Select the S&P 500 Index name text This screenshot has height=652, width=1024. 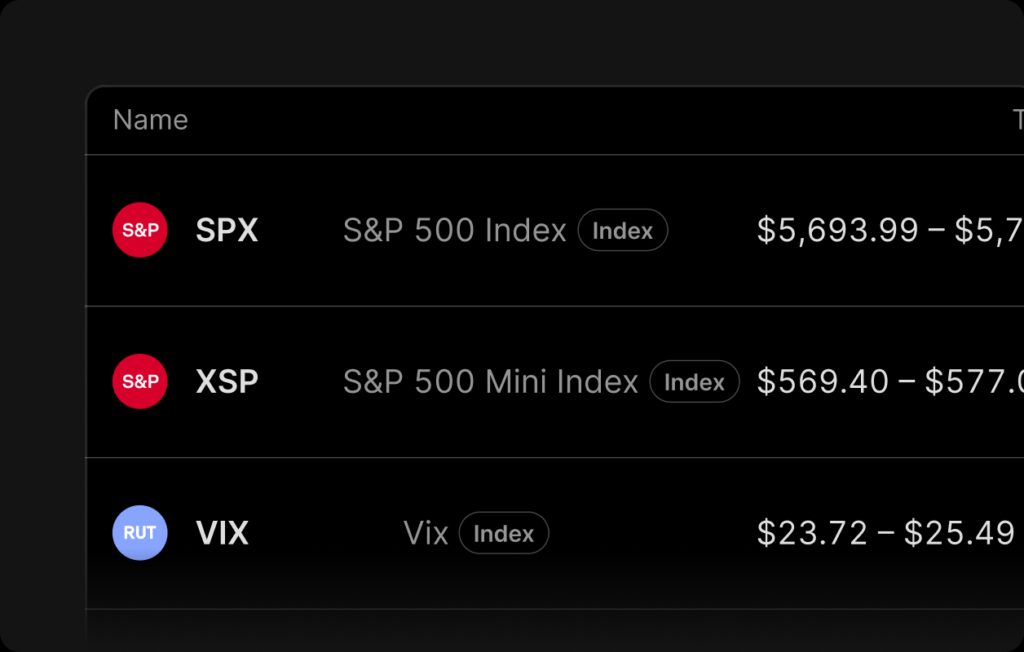455,230
